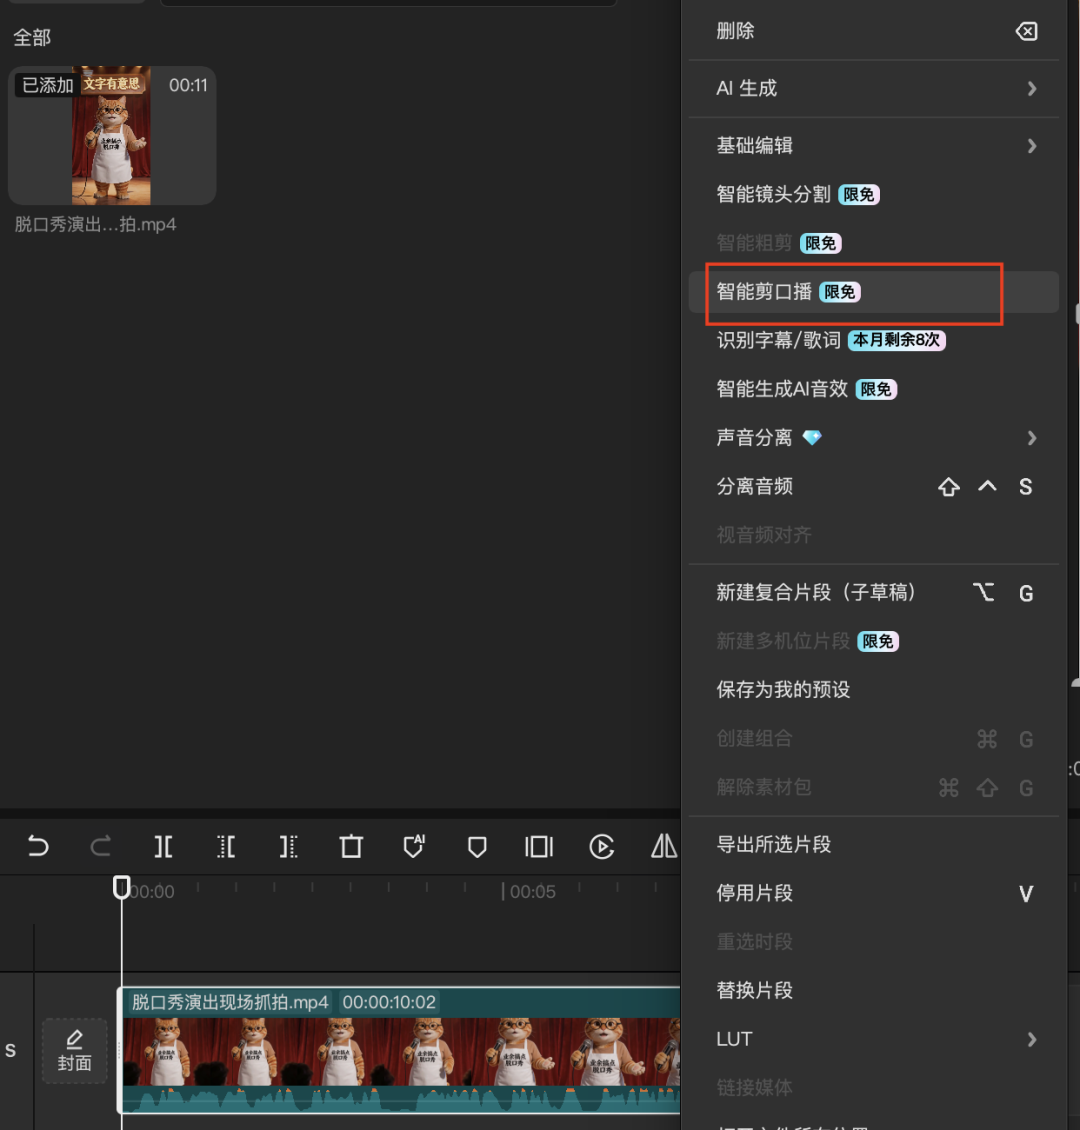Open the 全部 media filter tab
Image resolution: width=1080 pixels, height=1130 pixels.
pos(32,37)
